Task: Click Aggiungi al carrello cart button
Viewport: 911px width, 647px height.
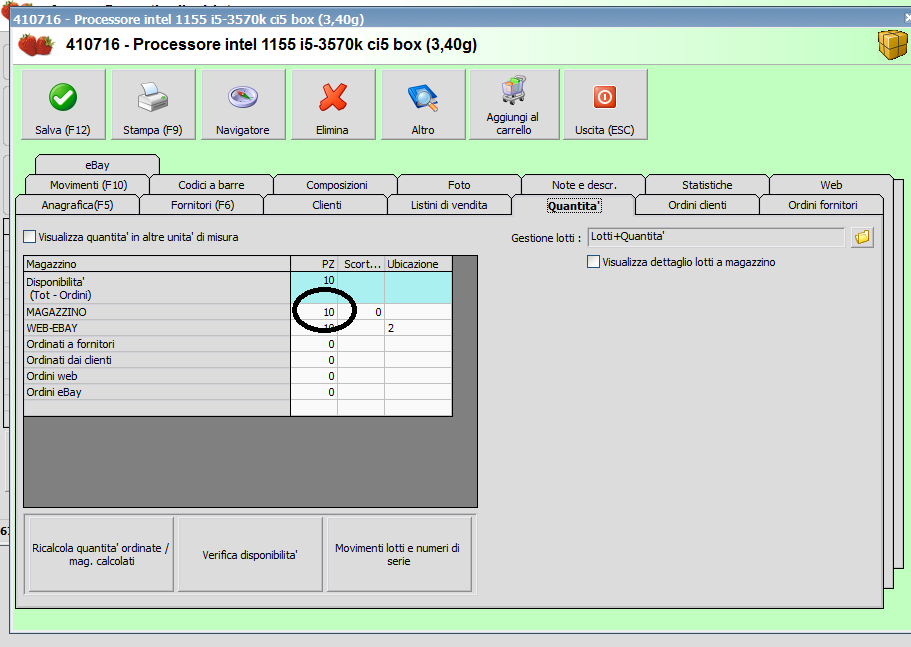Action: point(514,105)
